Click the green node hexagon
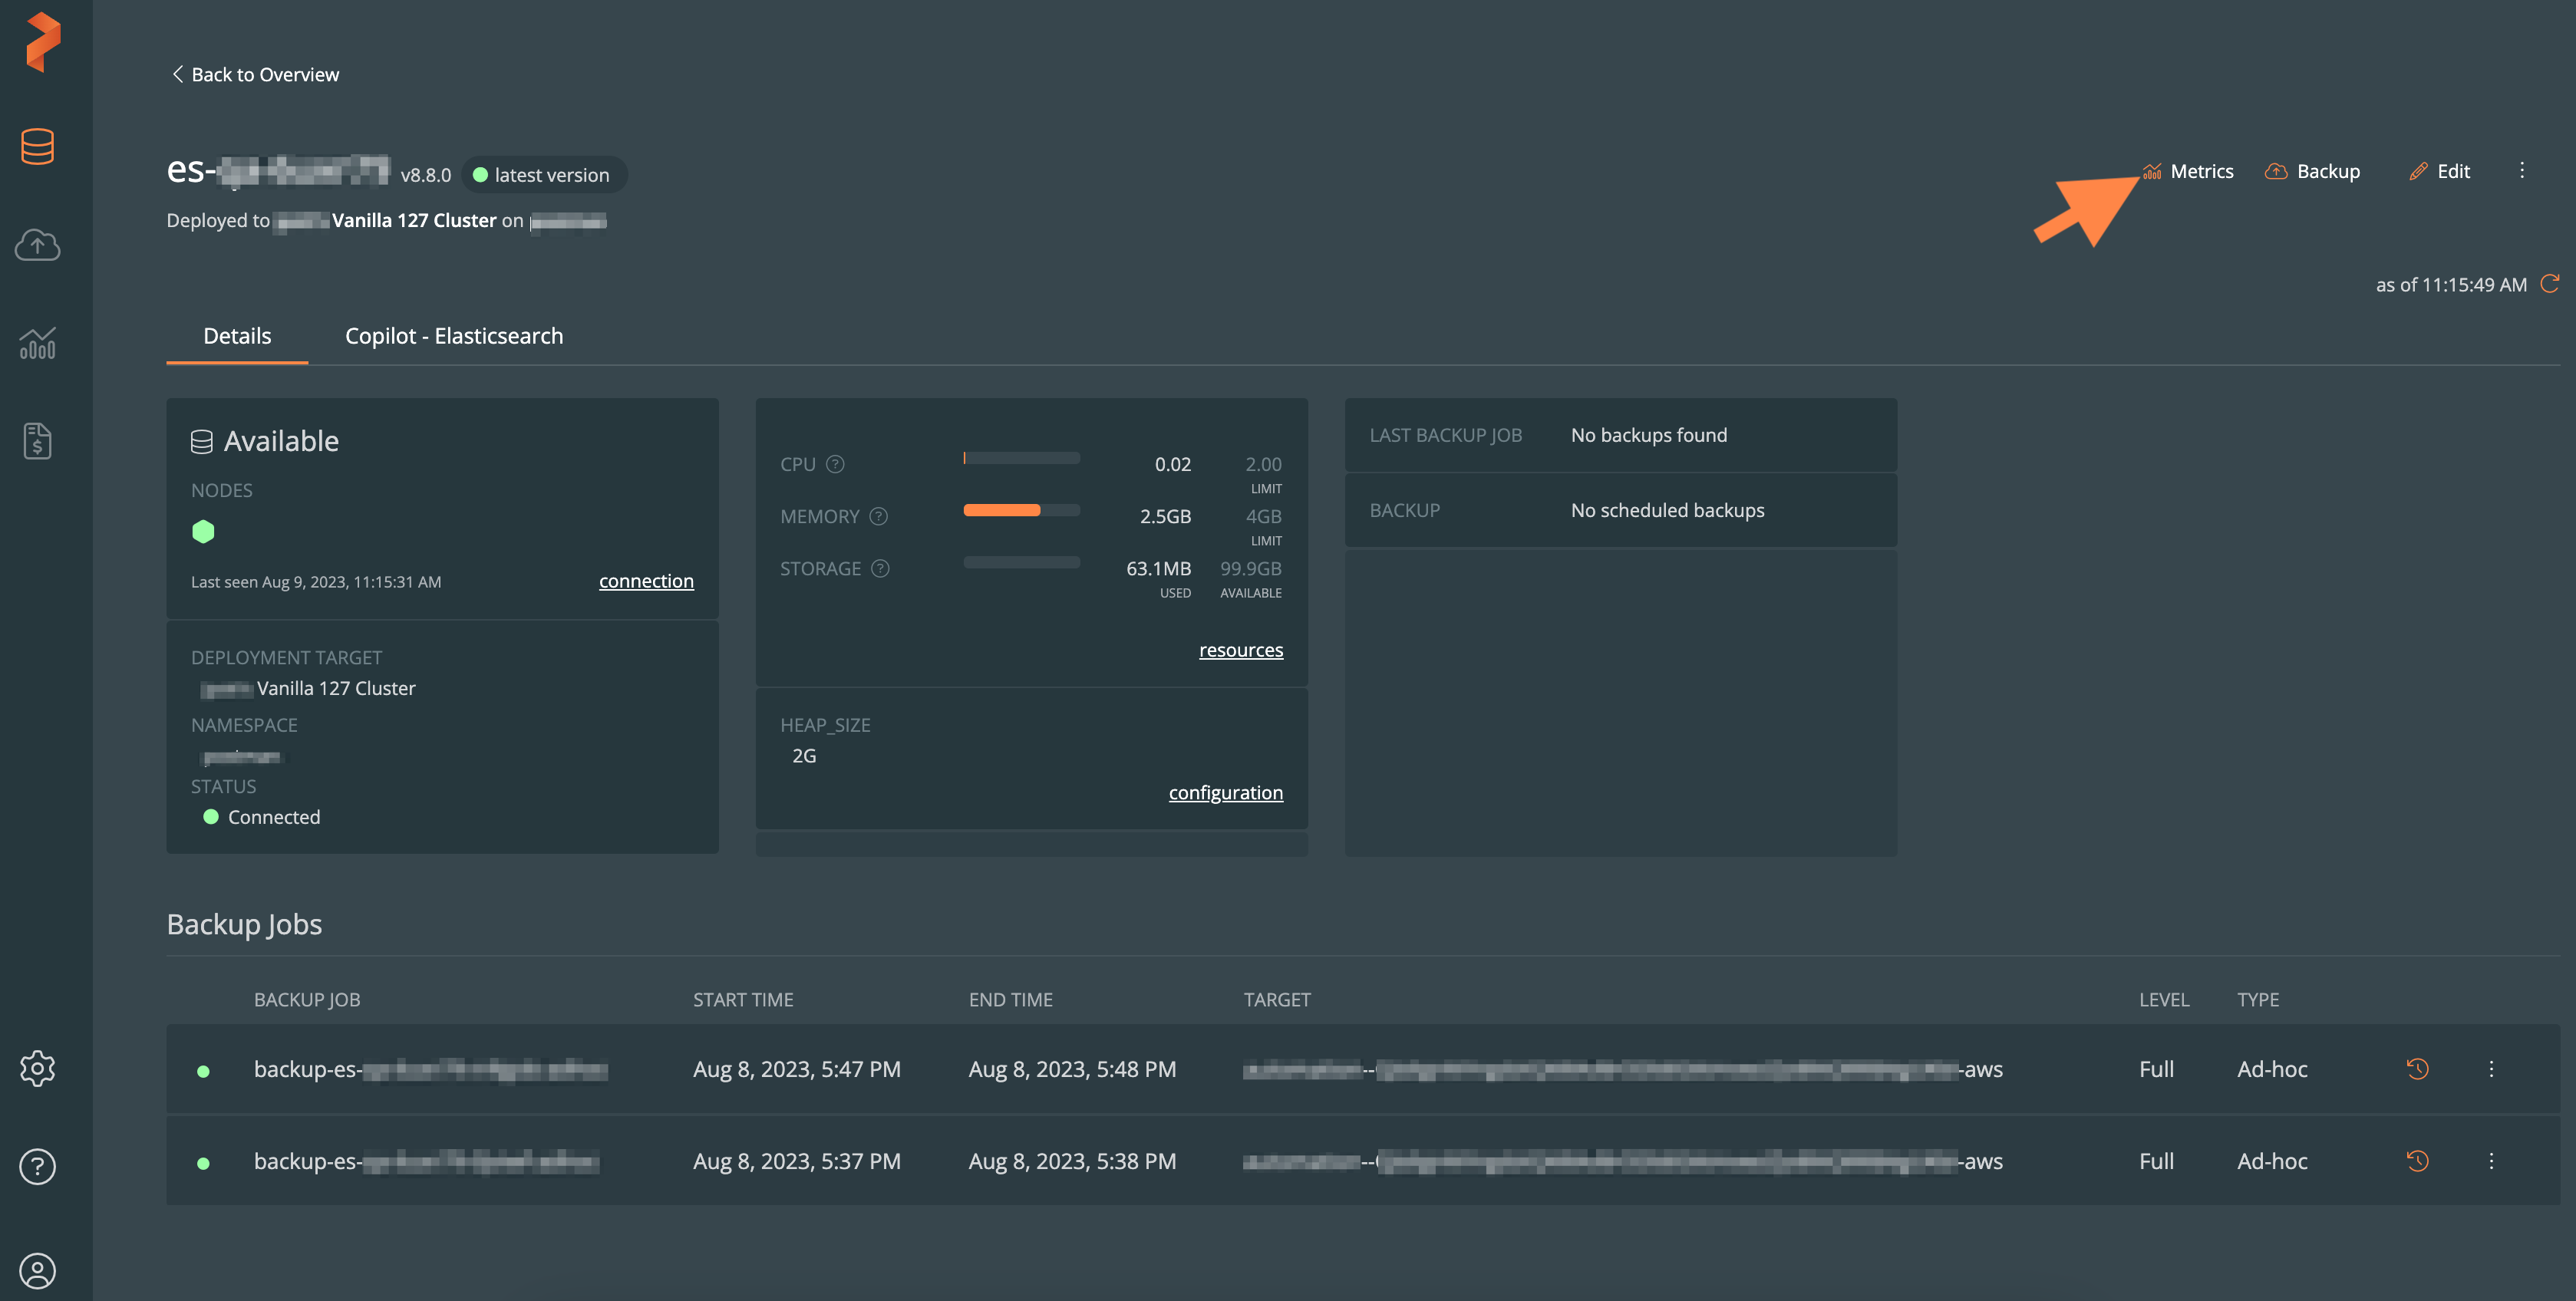The image size is (2576, 1301). 203,531
